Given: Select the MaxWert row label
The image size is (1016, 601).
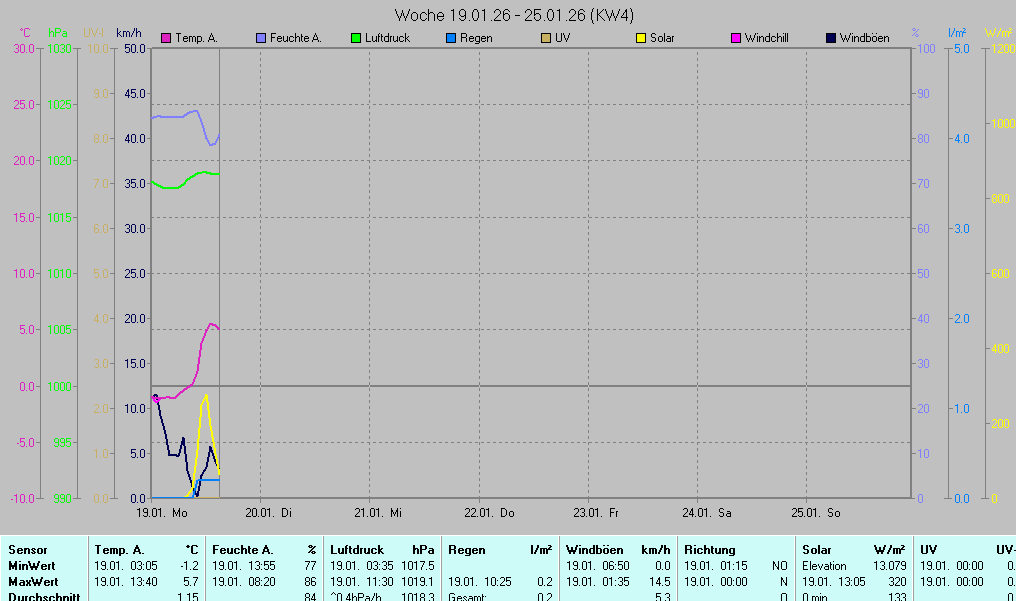Looking at the screenshot, I should point(33,581).
